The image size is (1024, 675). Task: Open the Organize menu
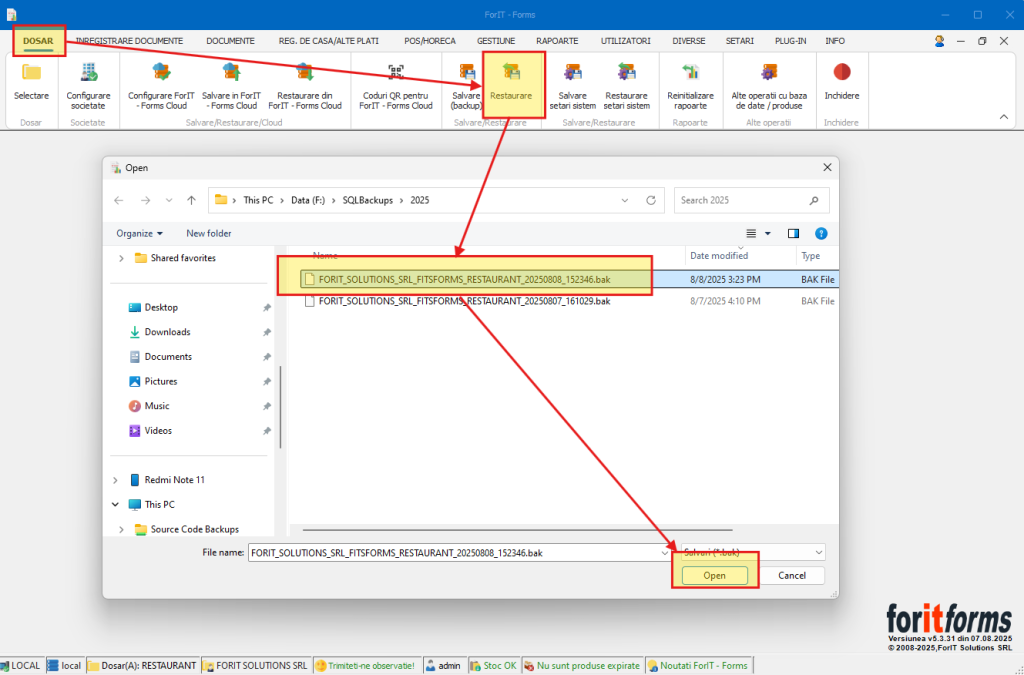(139, 233)
